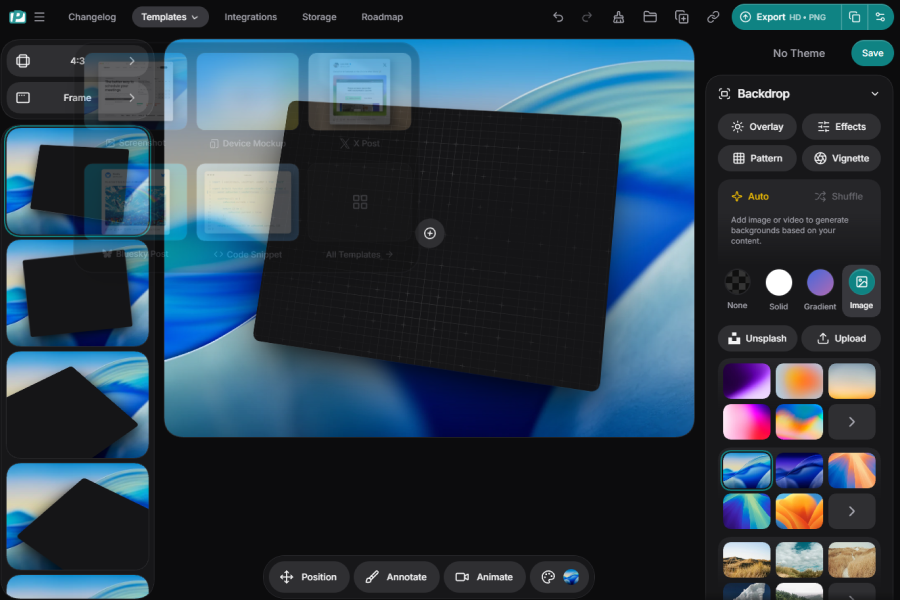The height and width of the screenshot is (600, 900).
Task: Open the folder icon in toolbar
Action: [x=650, y=17]
